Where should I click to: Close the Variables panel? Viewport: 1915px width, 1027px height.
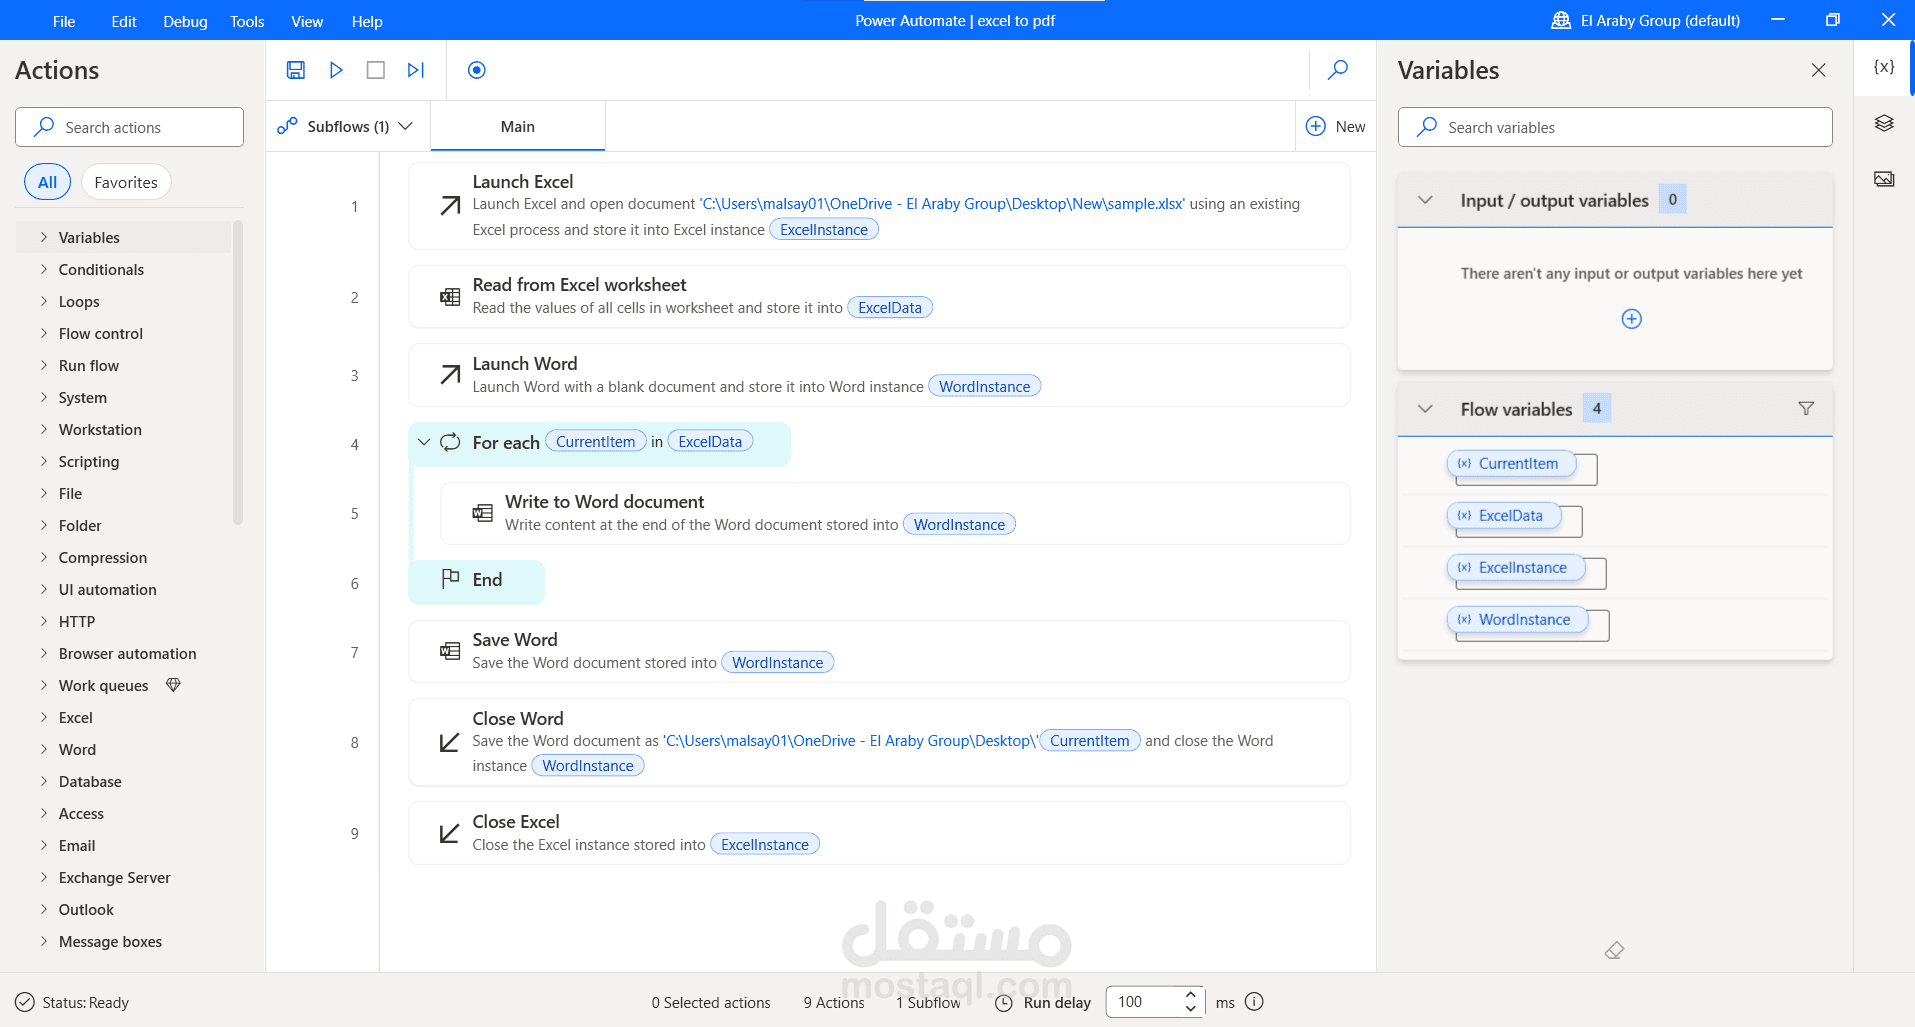point(1819,70)
